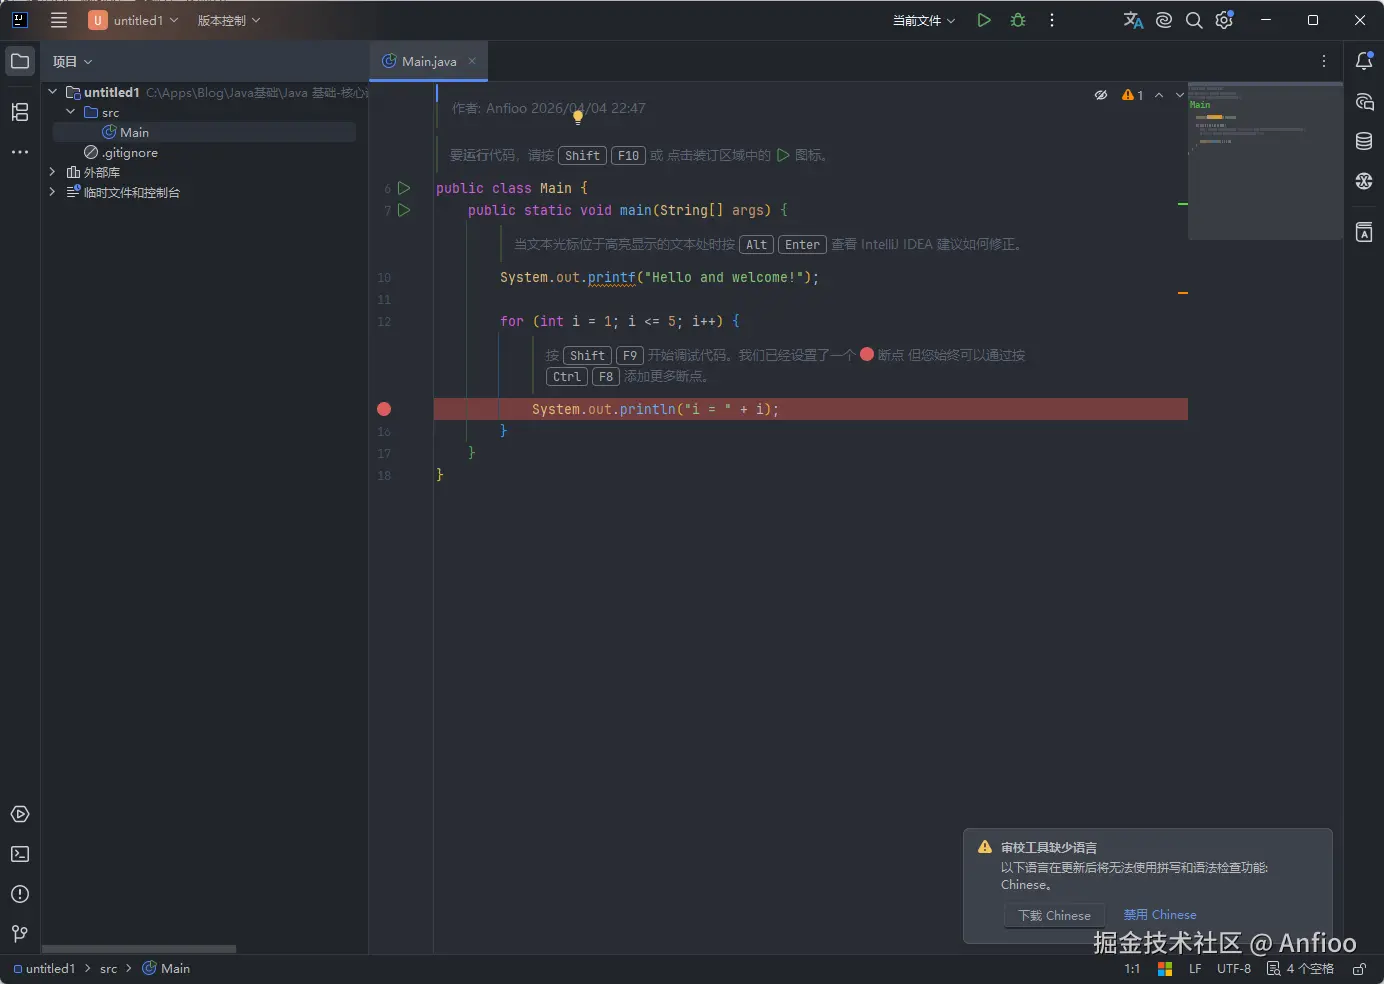Toggle the read-only lock icon in status bar
This screenshot has width=1384, height=984.
point(1359,969)
